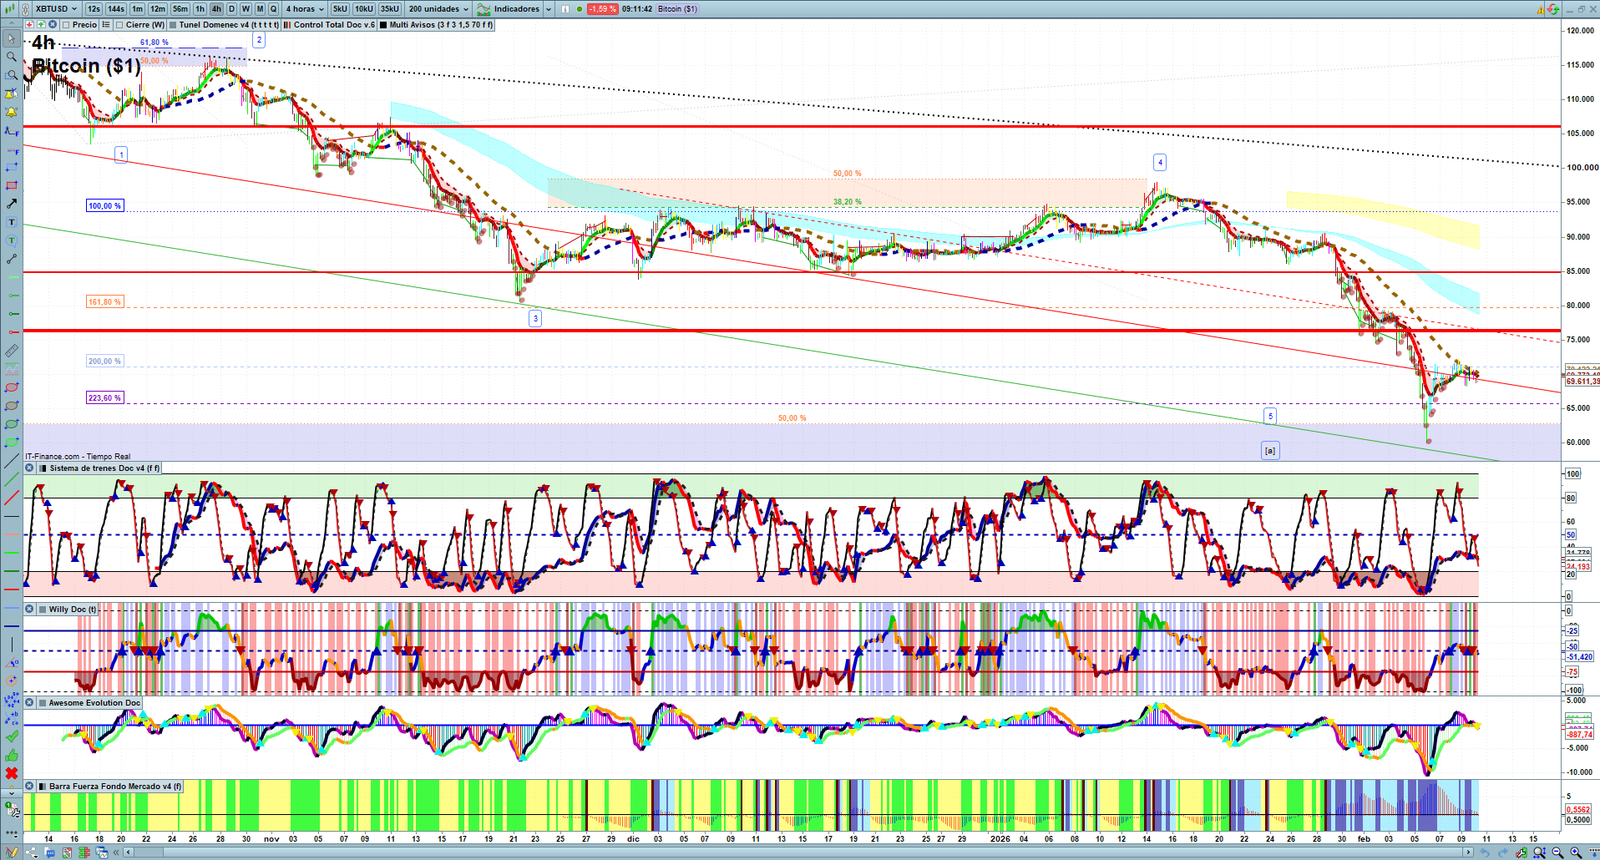Switch to the 1h timeframe
The width and height of the screenshot is (1600, 860).
click(200, 9)
